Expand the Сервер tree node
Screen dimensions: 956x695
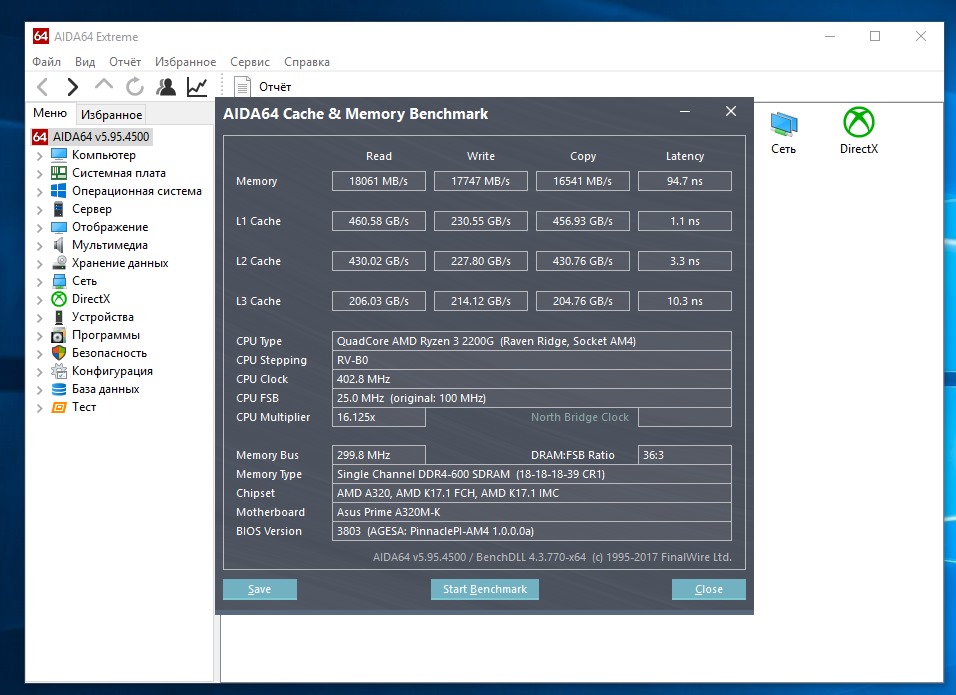(40, 210)
